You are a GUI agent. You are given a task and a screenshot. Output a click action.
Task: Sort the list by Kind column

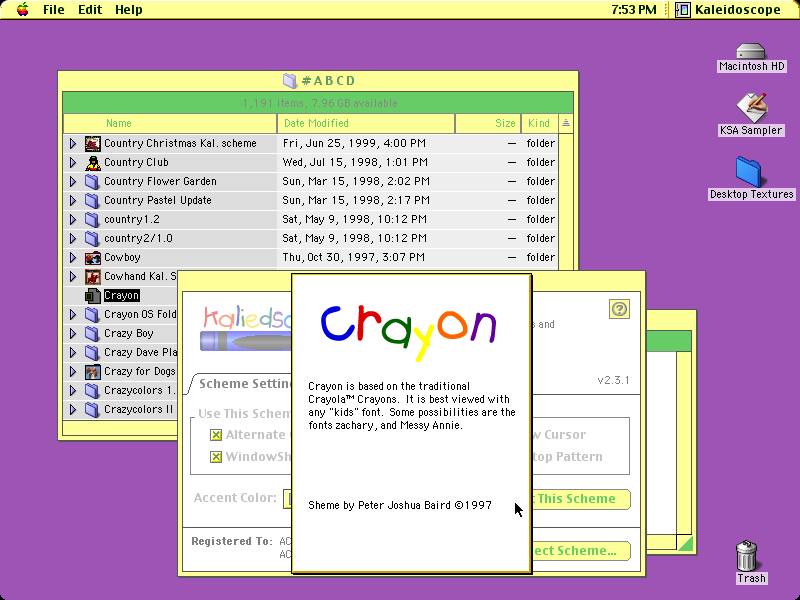pyautogui.click(x=539, y=123)
